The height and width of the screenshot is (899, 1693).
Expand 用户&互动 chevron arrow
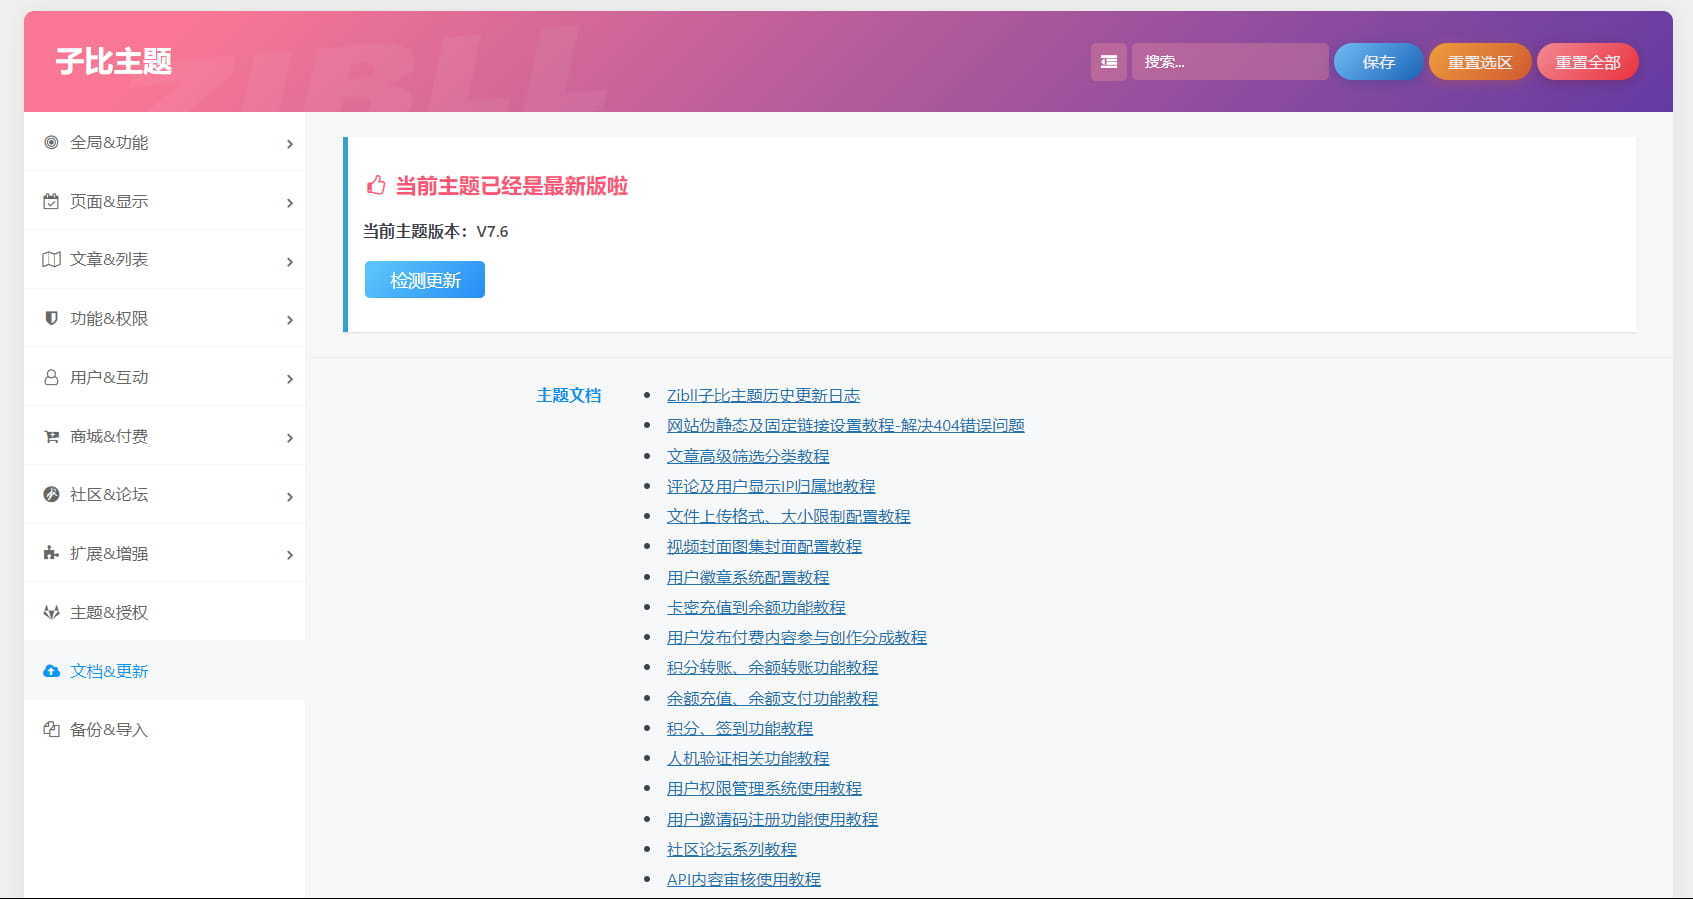(x=290, y=379)
